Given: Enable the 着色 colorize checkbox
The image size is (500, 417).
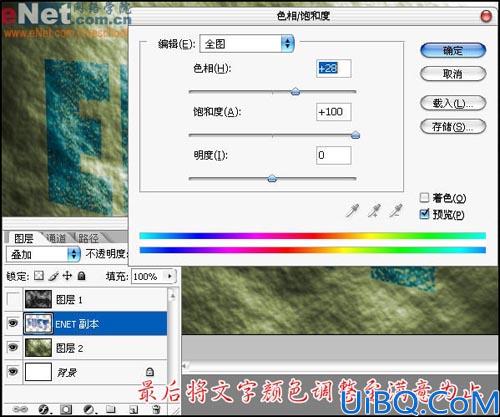Looking at the screenshot, I should point(424,198).
